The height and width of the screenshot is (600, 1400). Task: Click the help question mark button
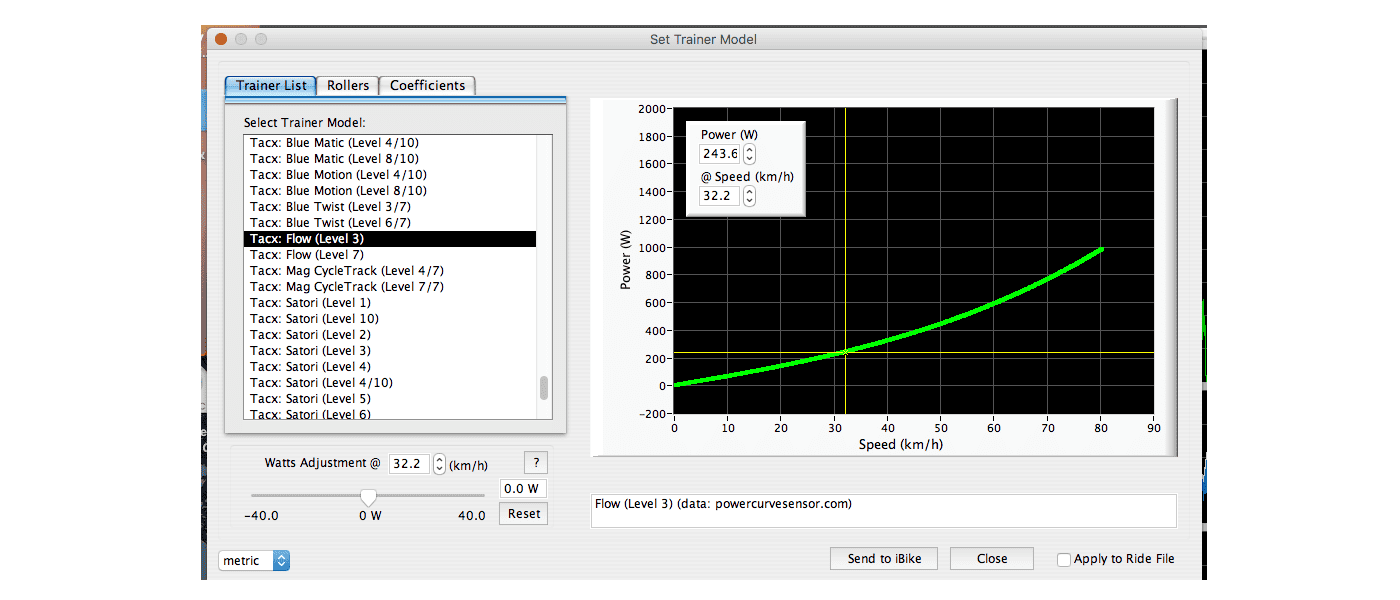[536, 462]
